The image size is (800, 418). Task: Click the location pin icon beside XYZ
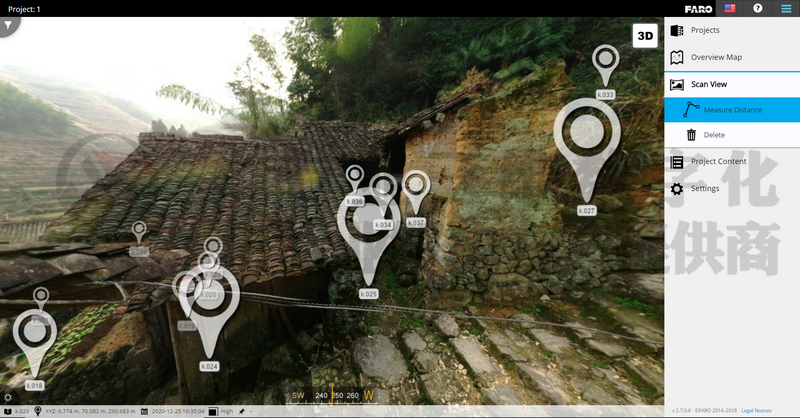pyautogui.click(x=37, y=411)
